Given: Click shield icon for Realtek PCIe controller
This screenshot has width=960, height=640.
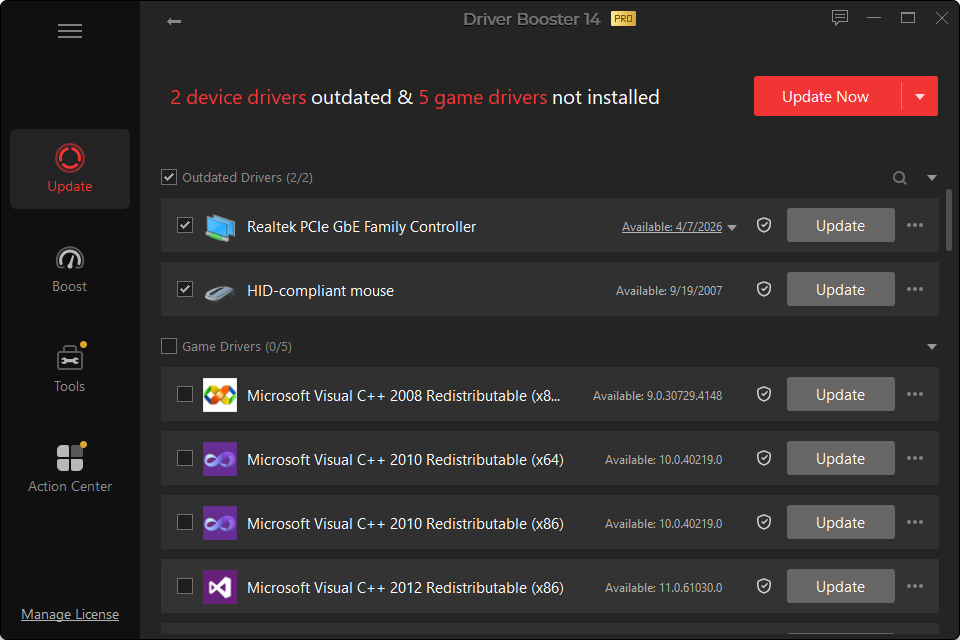Looking at the screenshot, I should pos(763,225).
